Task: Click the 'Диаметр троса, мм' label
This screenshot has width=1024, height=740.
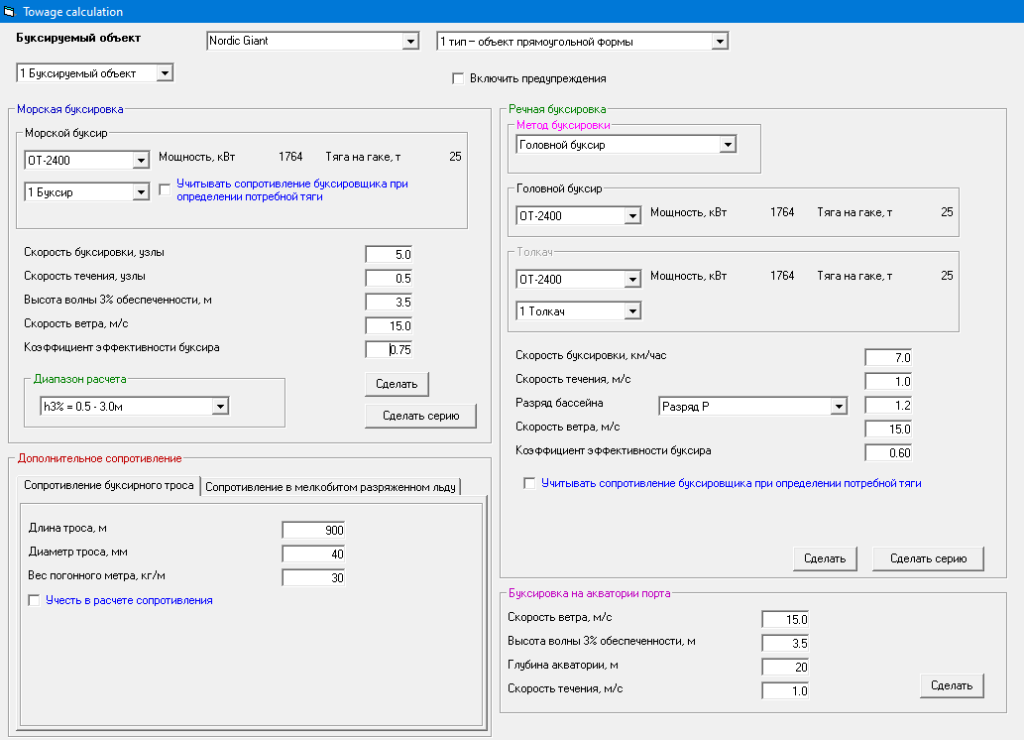Action: 78,552
